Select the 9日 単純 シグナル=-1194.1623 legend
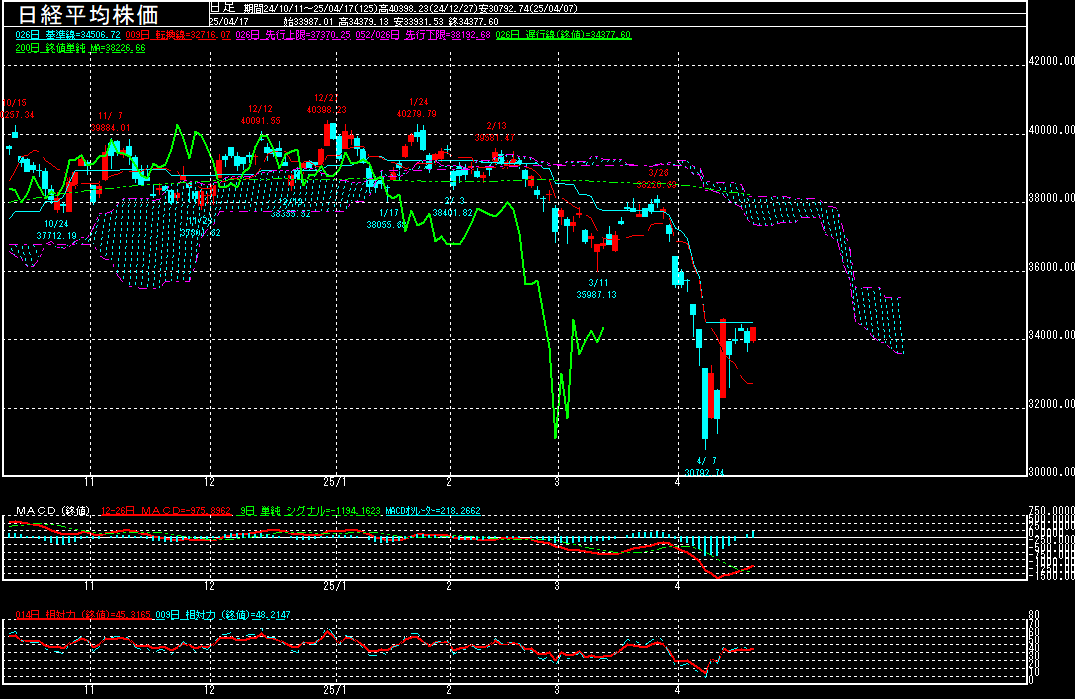The width and height of the screenshot is (1076, 699). pos(310,511)
